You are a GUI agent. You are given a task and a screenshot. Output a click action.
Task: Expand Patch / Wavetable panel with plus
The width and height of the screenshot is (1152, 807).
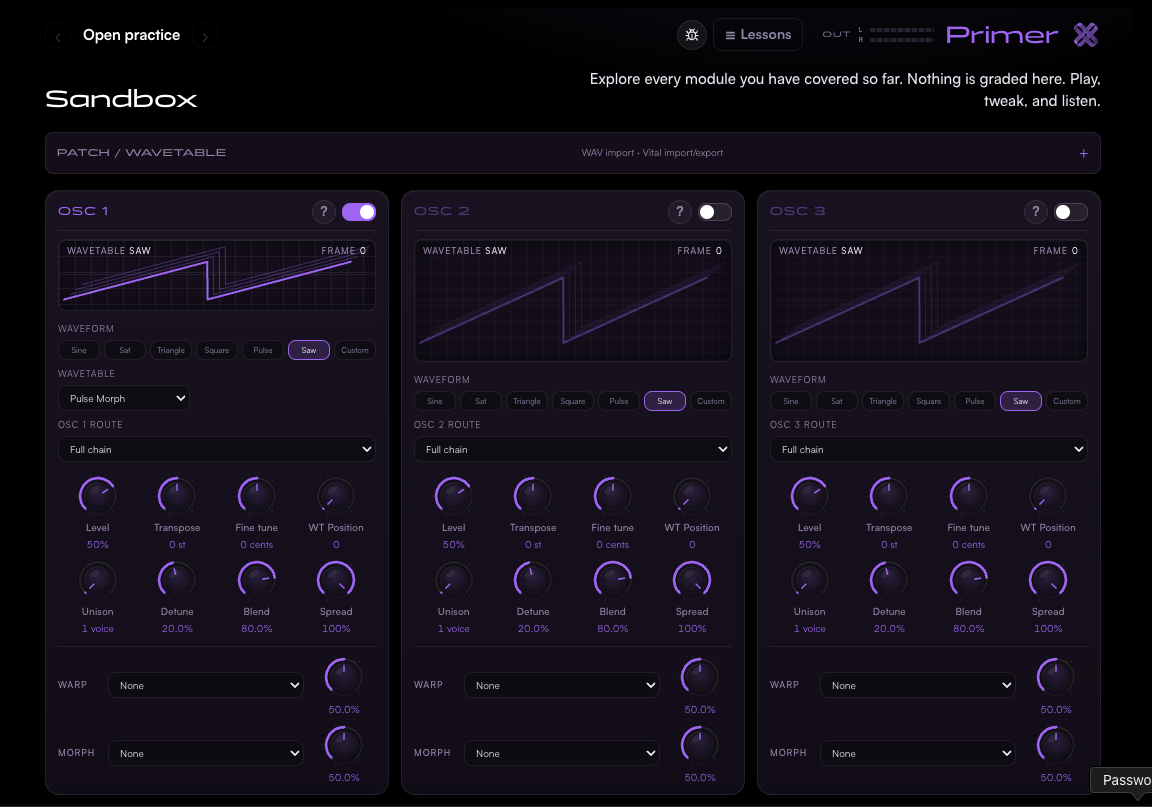[x=1083, y=153]
